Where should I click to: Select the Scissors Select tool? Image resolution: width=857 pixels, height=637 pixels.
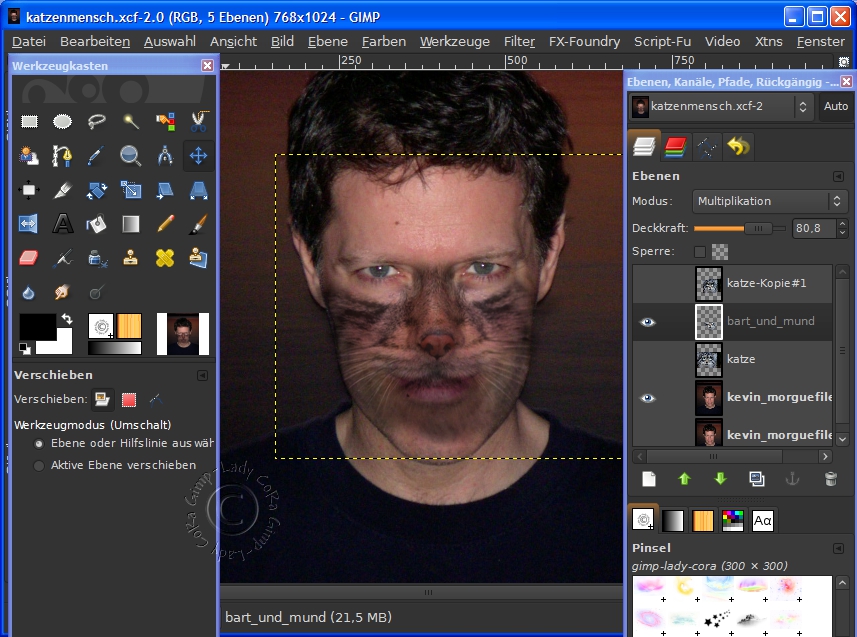[198, 121]
